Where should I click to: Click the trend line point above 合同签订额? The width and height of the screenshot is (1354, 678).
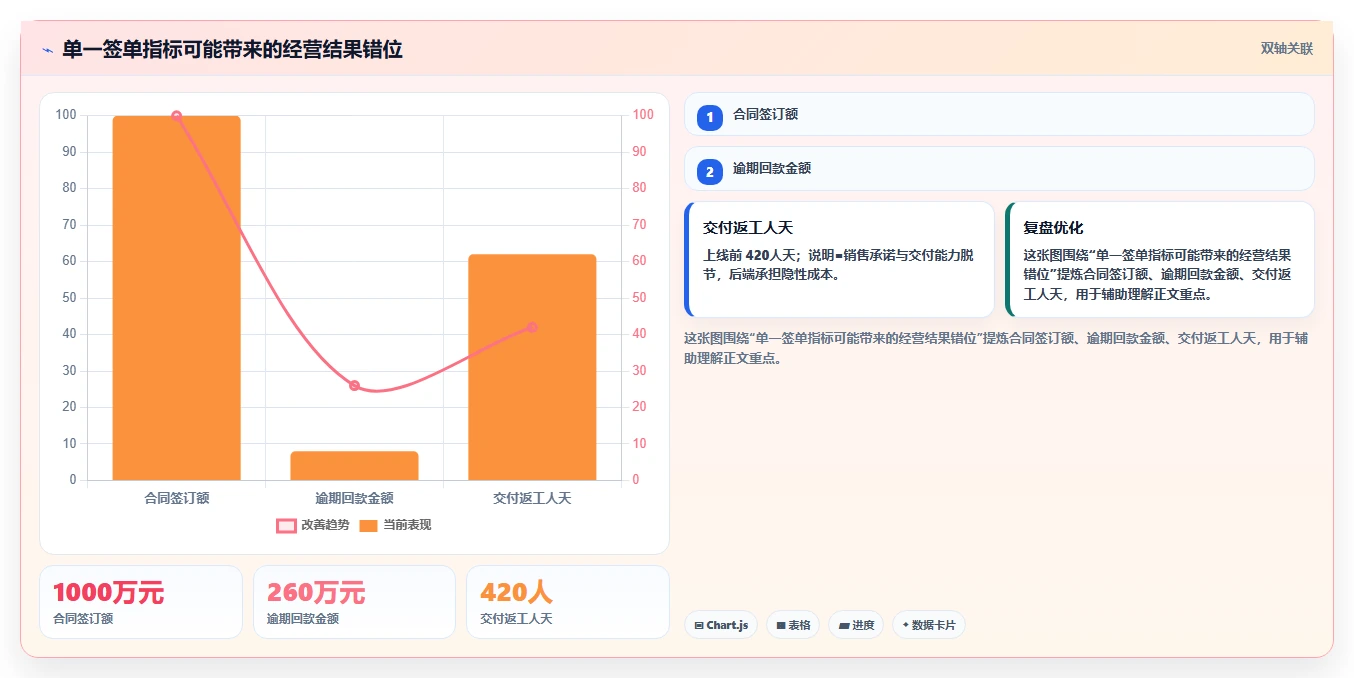[x=176, y=116]
